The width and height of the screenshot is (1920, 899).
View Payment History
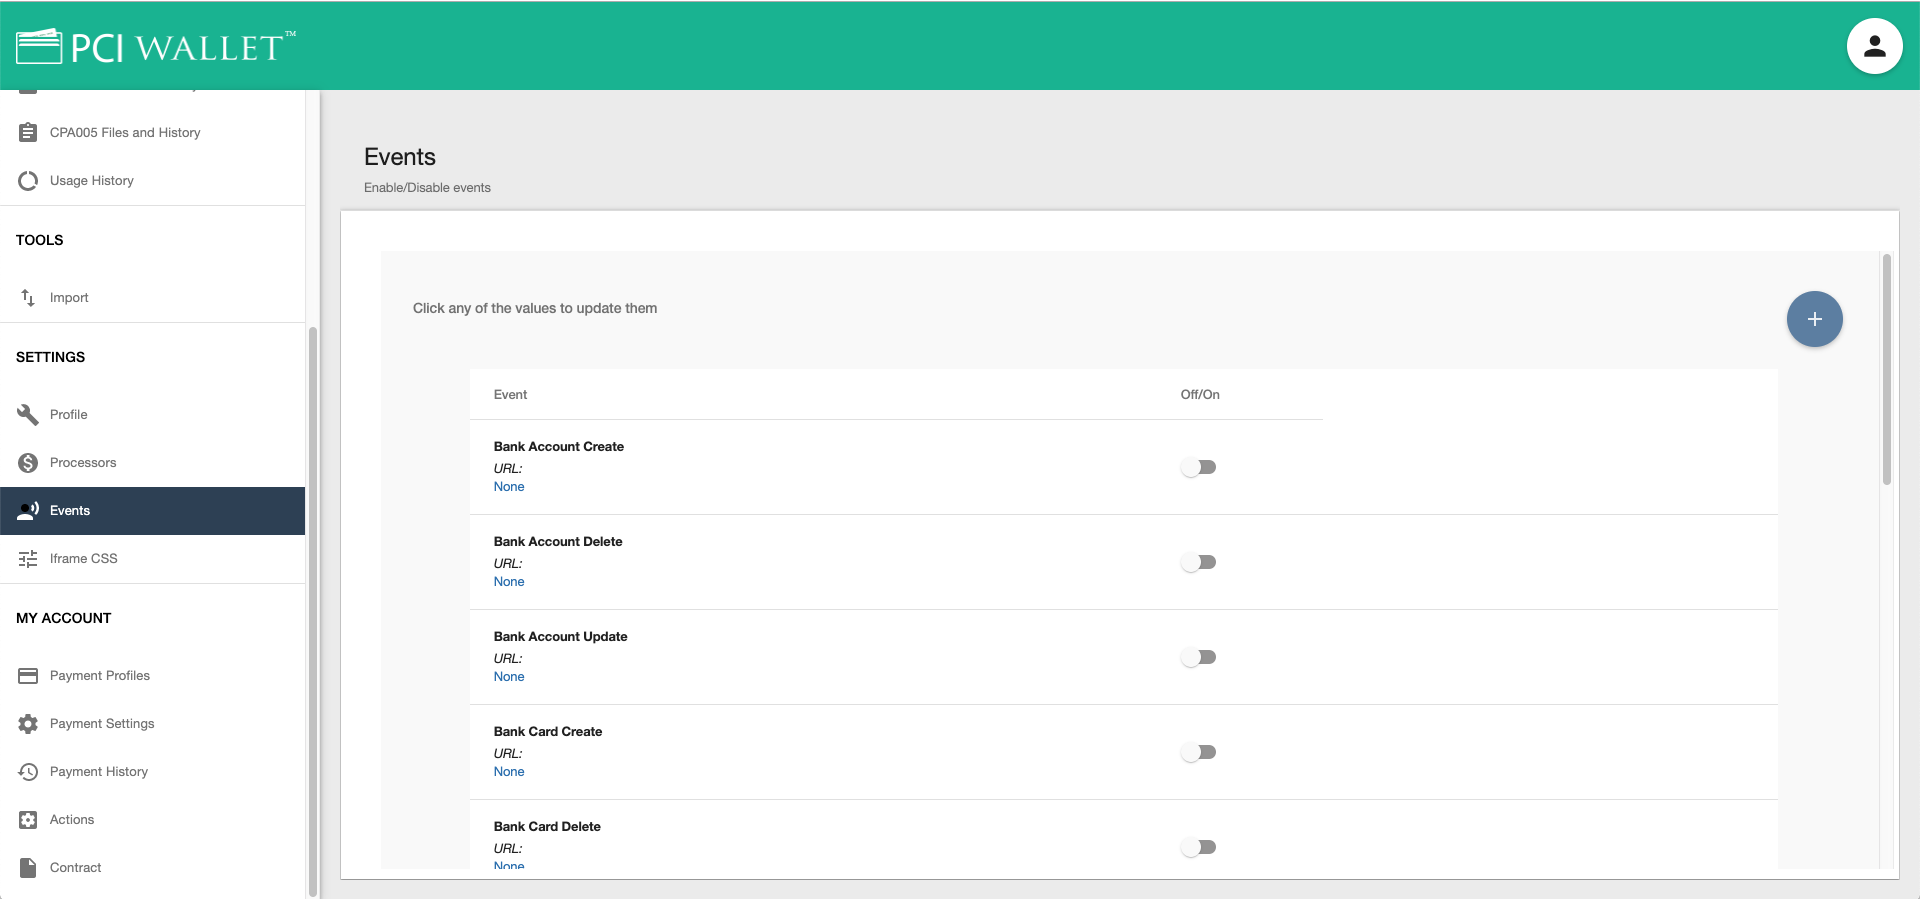pos(152,771)
